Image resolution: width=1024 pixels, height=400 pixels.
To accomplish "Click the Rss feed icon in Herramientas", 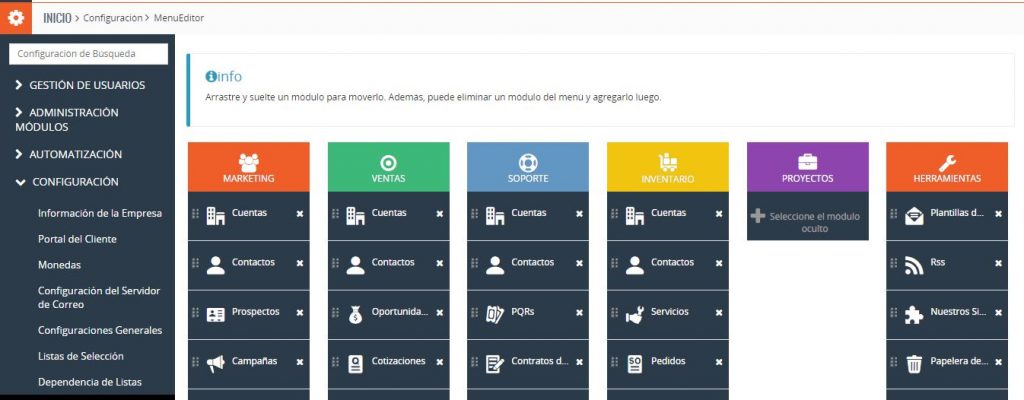I will coord(913,264).
